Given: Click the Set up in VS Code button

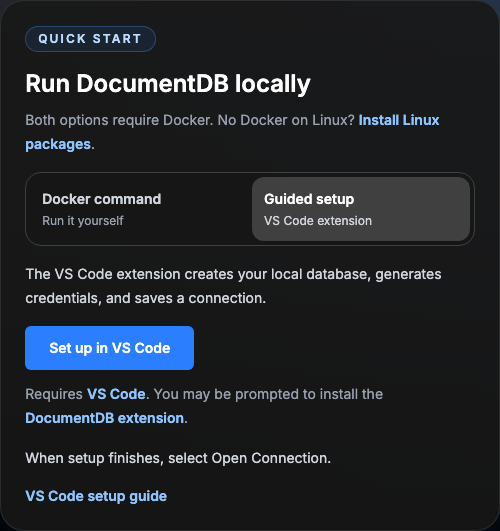Looking at the screenshot, I should [109, 348].
